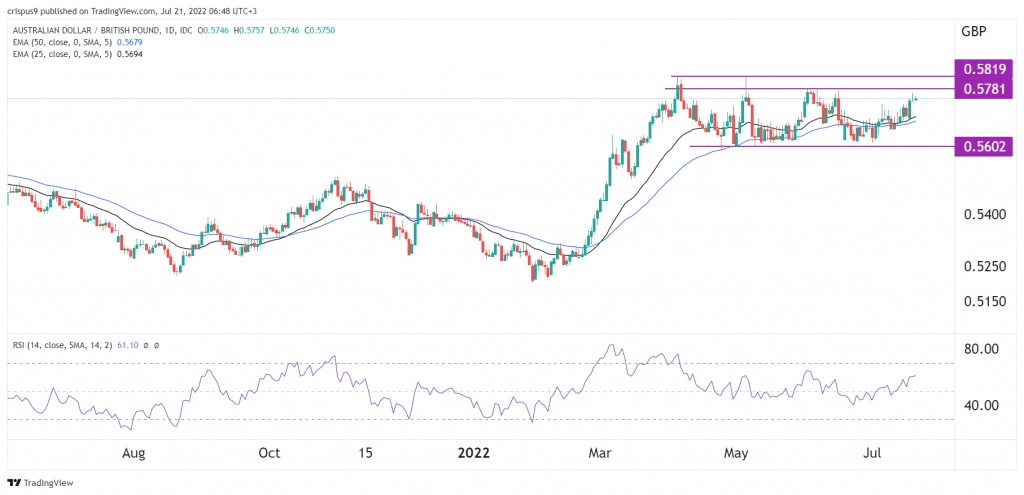Viewport: 1024px width, 495px height.
Task: Click the RSI 40.00 axis value
Action: click(980, 406)
